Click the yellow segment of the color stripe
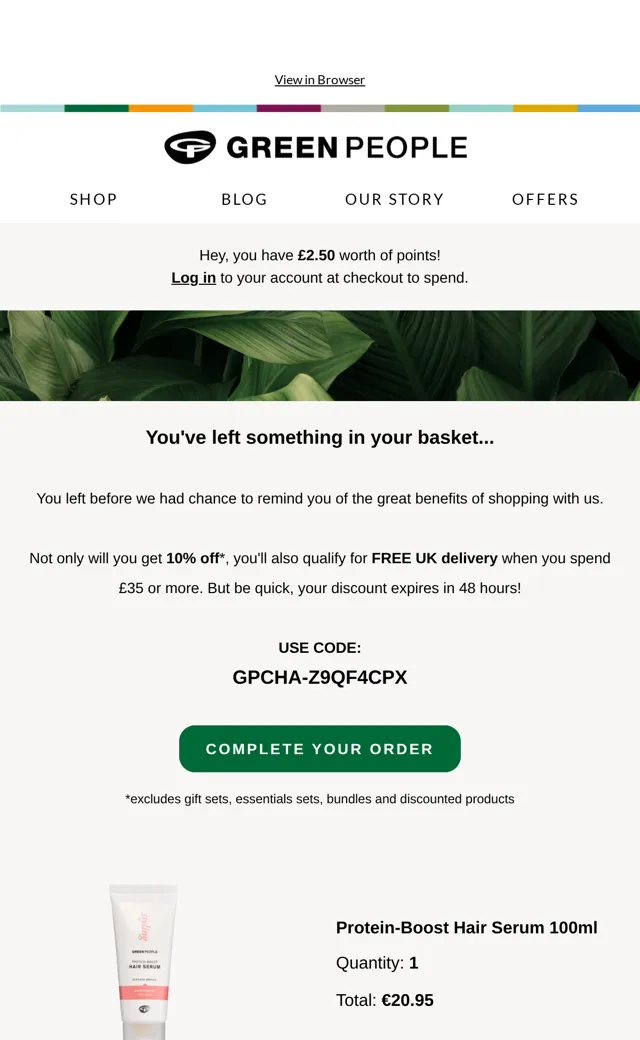The image size is (640, 1040). pyautogui.click(x=545, y=108)
